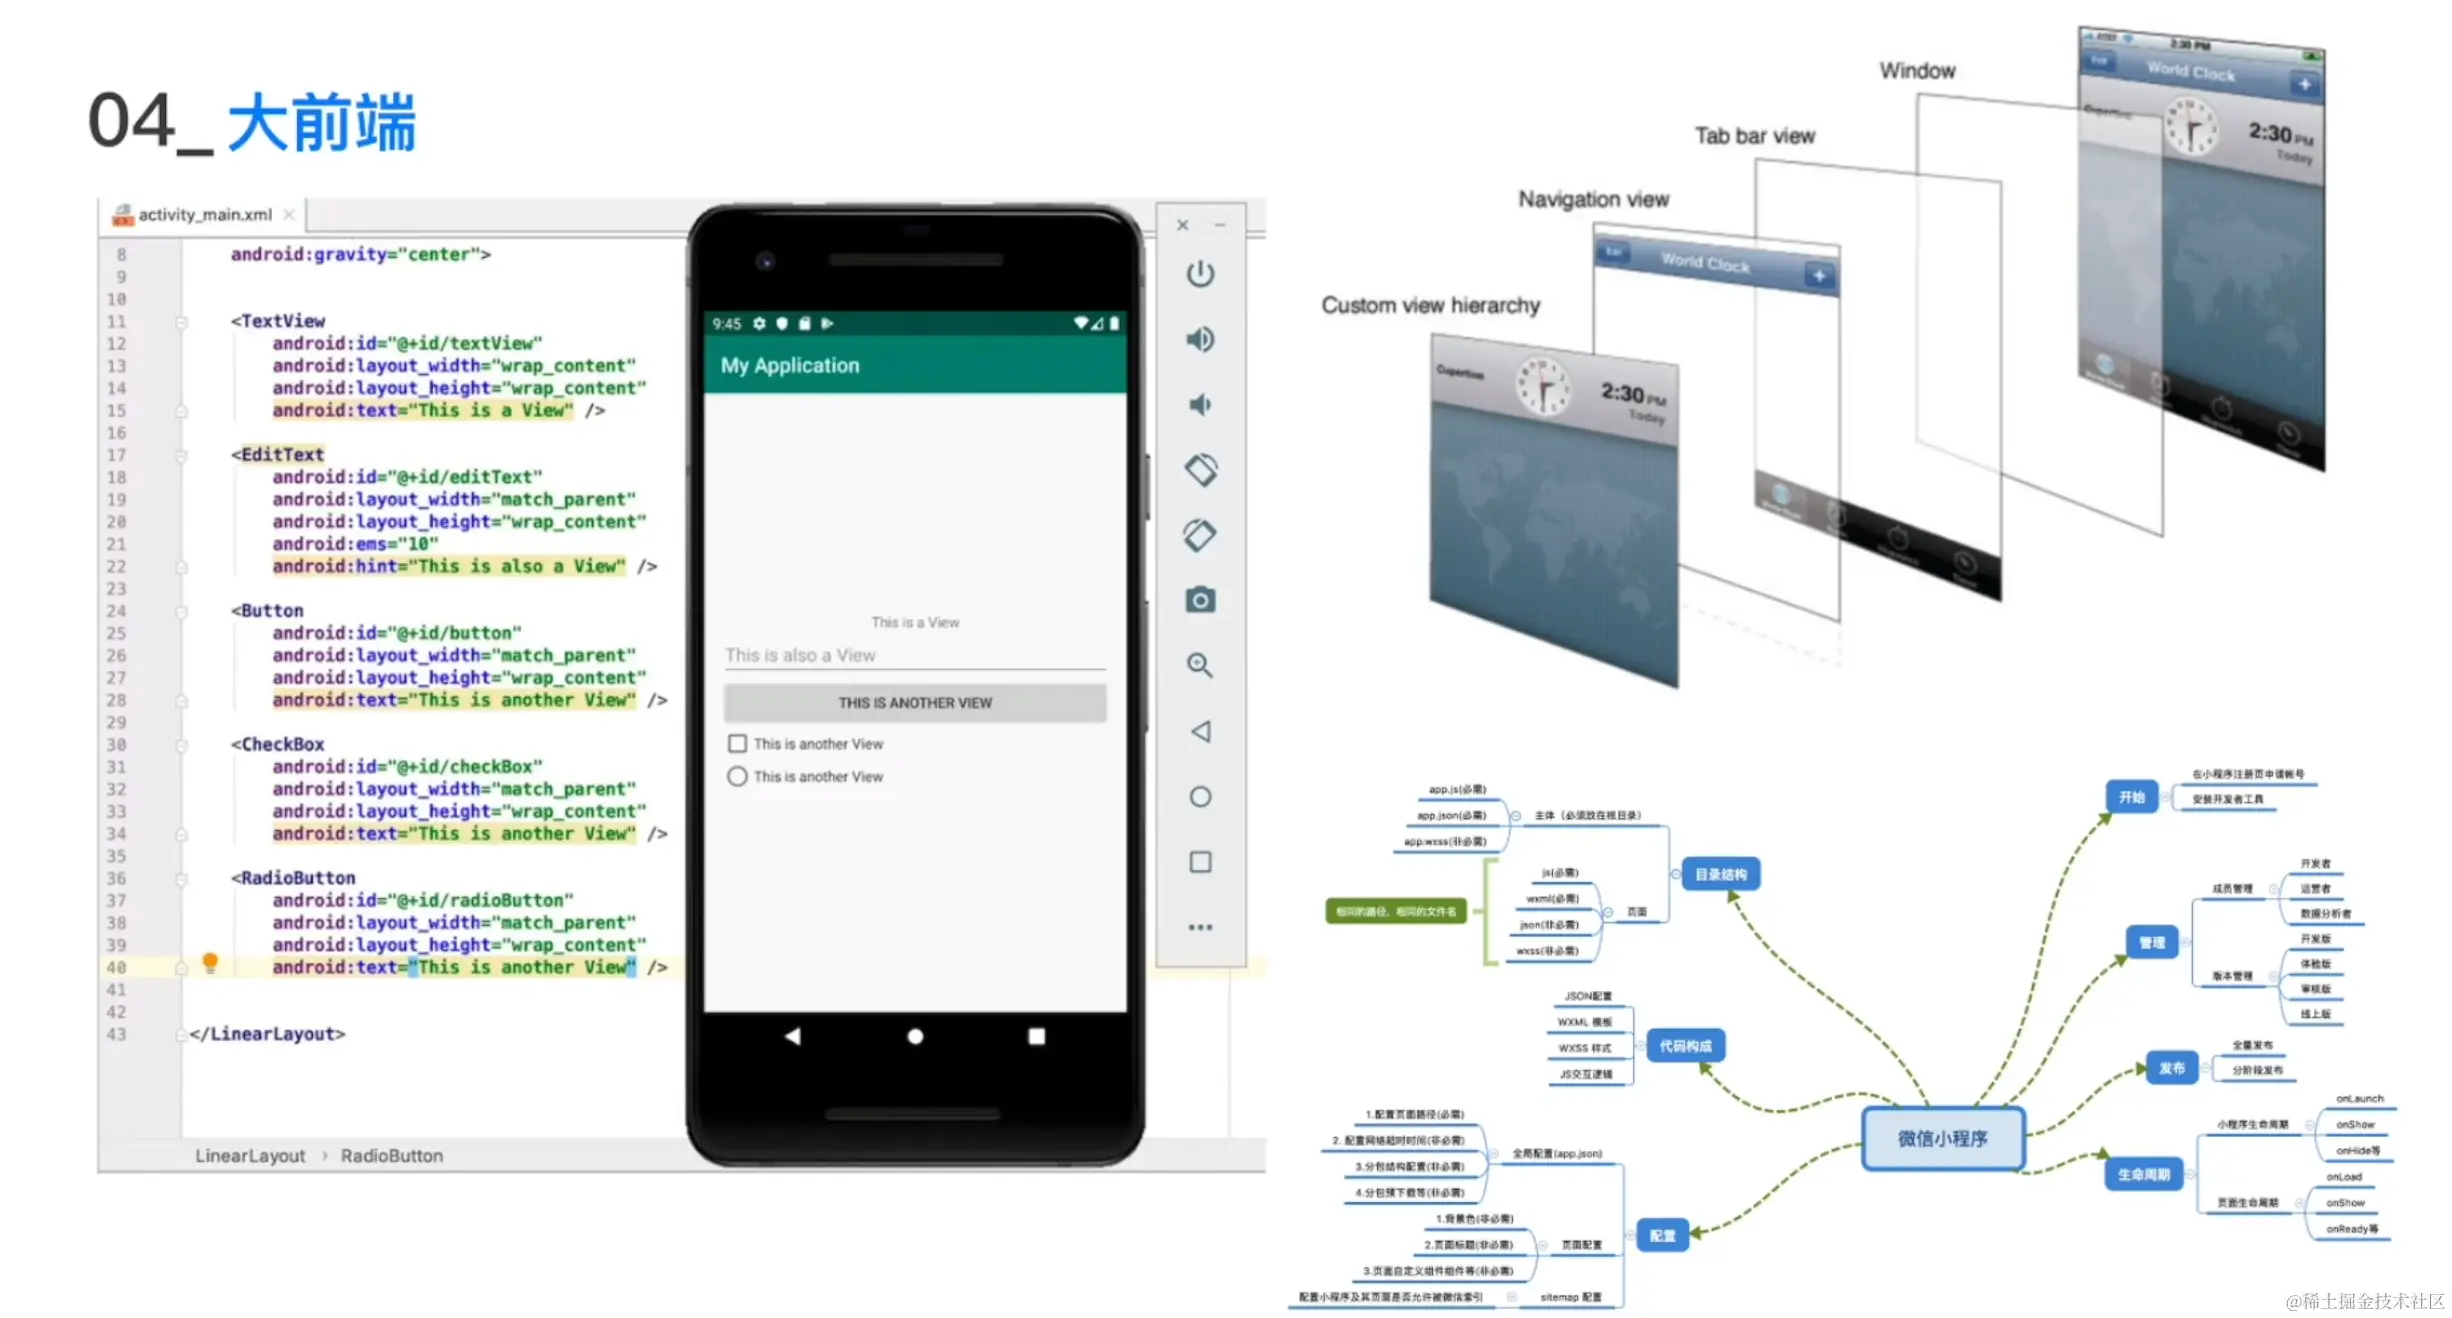This screenshot has height=1318, width=2452.
Task: Fold the RadioButton tag in the gutter
Action: click(x=182, y=879)
